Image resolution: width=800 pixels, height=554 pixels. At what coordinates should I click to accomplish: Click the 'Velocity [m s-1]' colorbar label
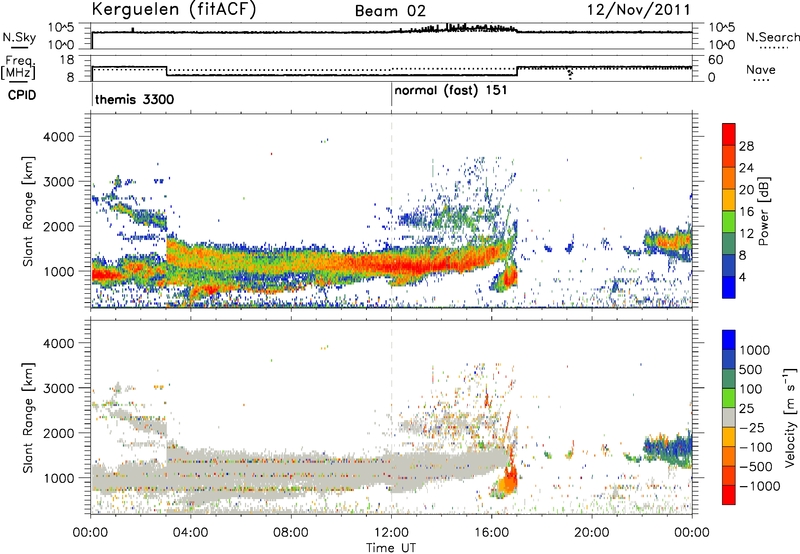(789, 417)
